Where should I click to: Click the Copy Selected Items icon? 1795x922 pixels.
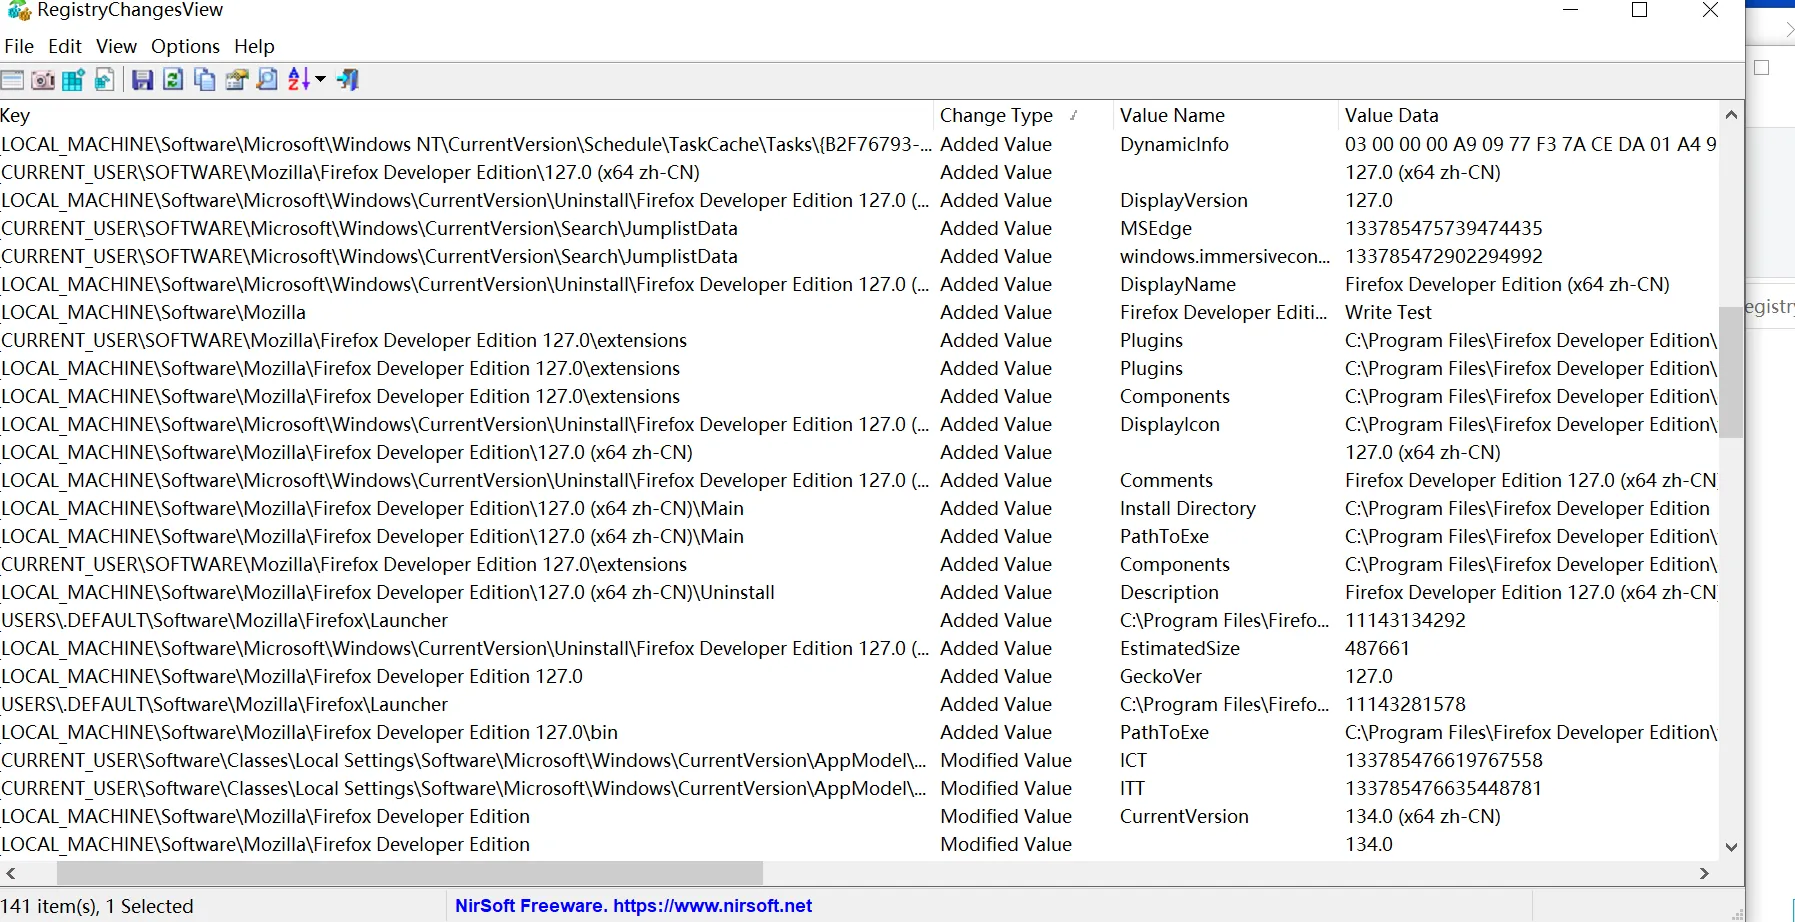tap(204, 80)
